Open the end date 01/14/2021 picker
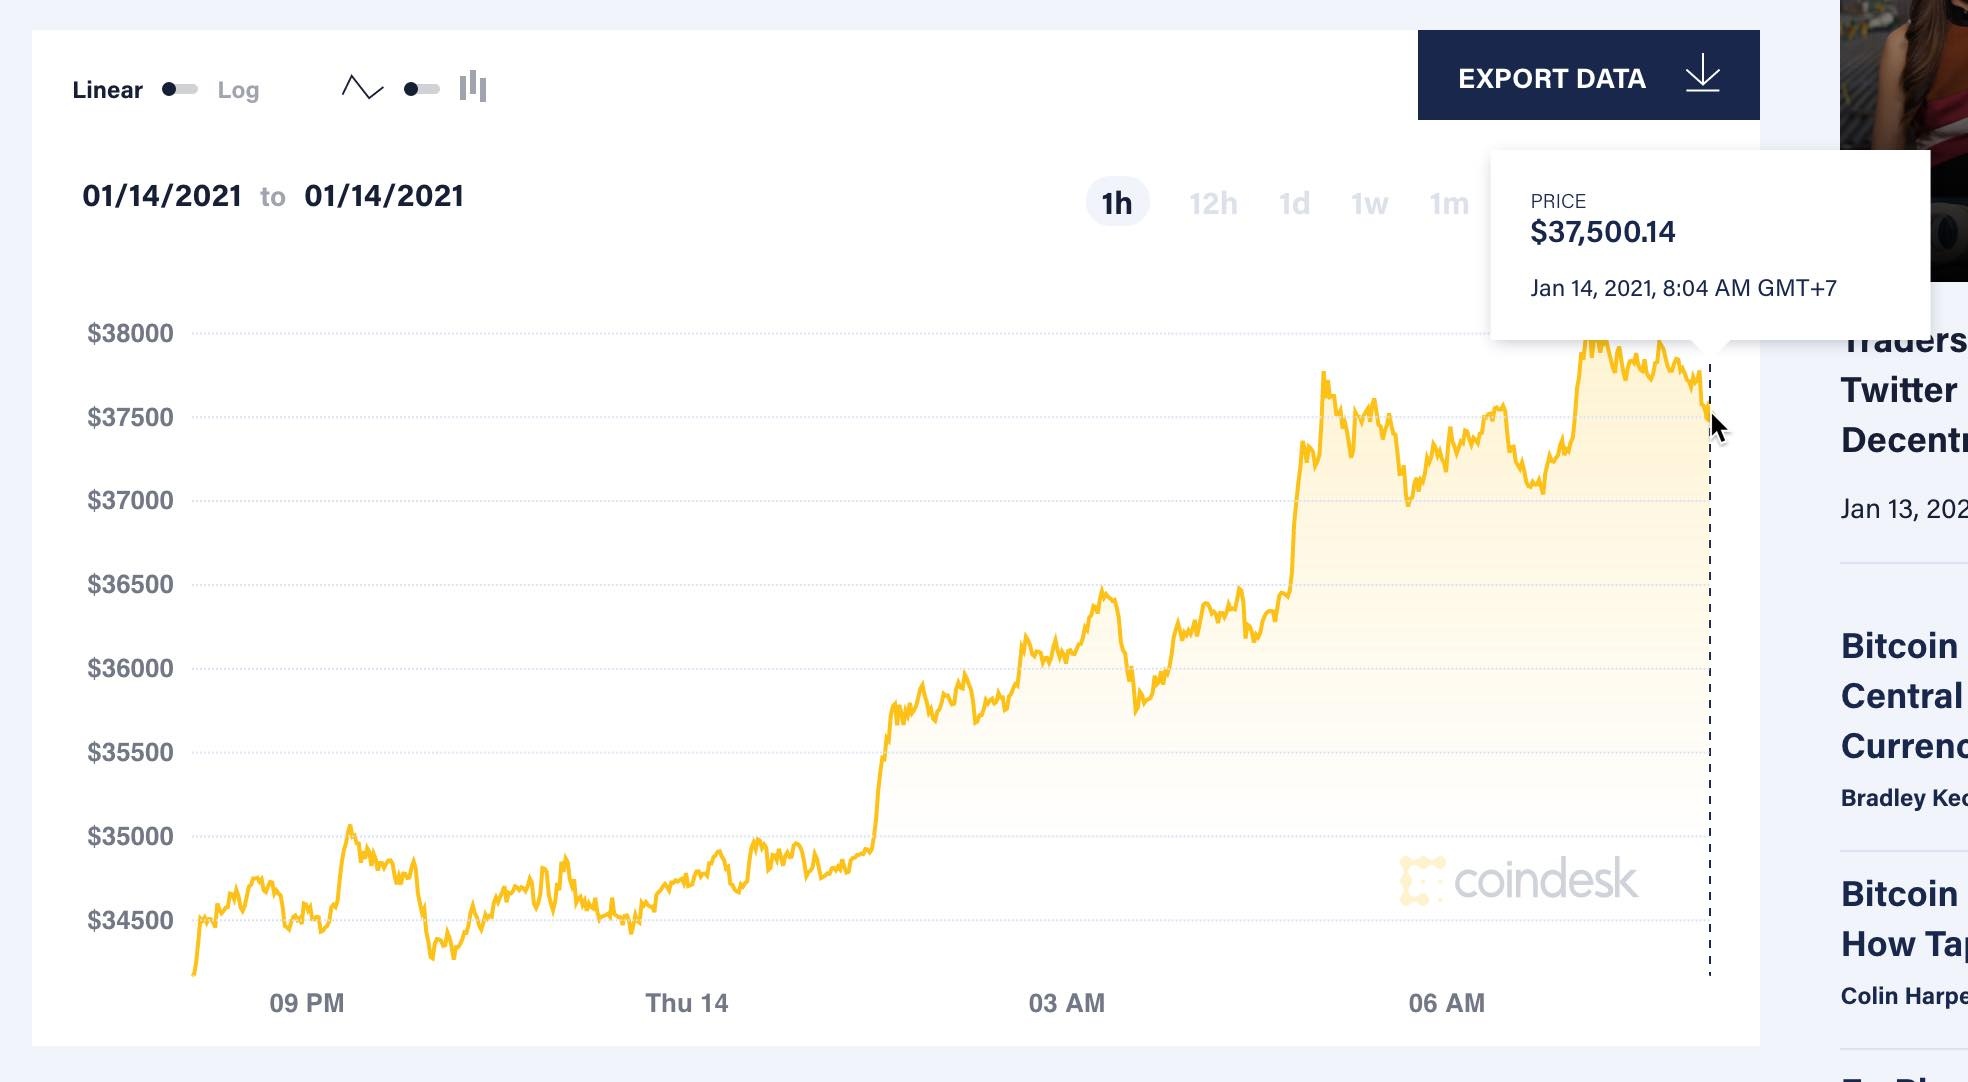Screen dimensions: 1968x1082 tap(382, 195)
